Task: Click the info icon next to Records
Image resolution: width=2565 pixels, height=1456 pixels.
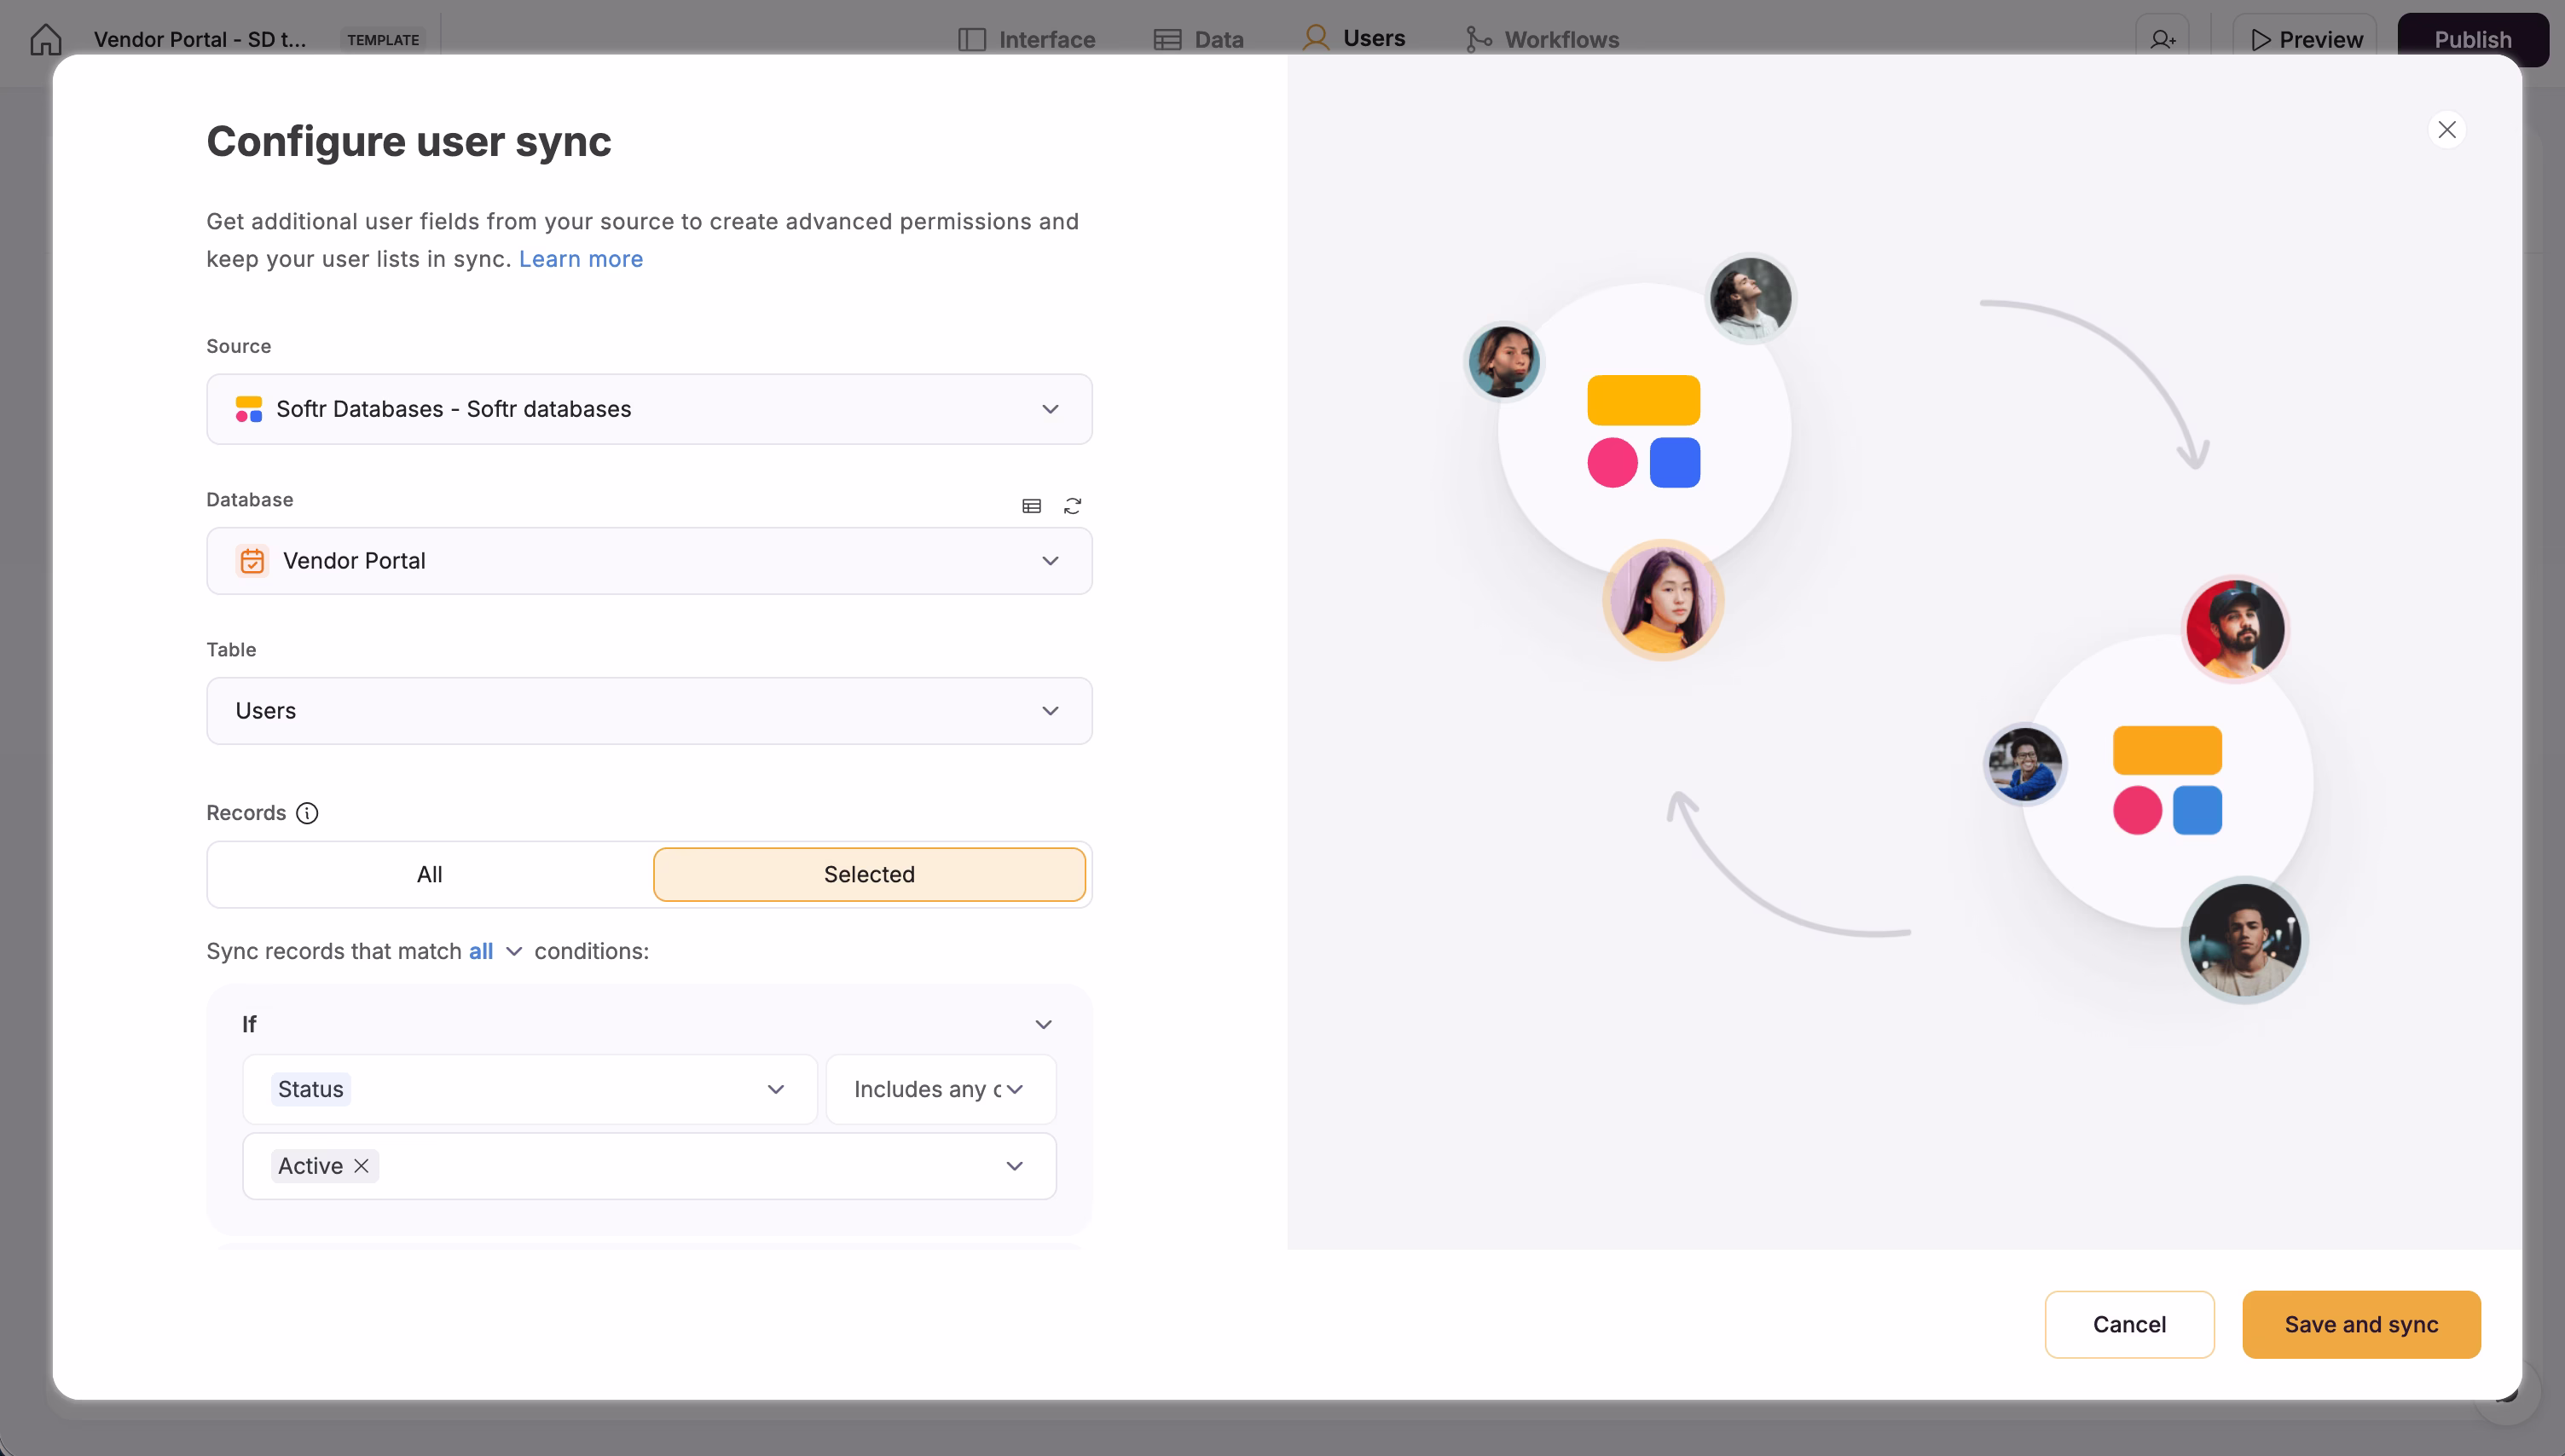Action: pos(307,813)
